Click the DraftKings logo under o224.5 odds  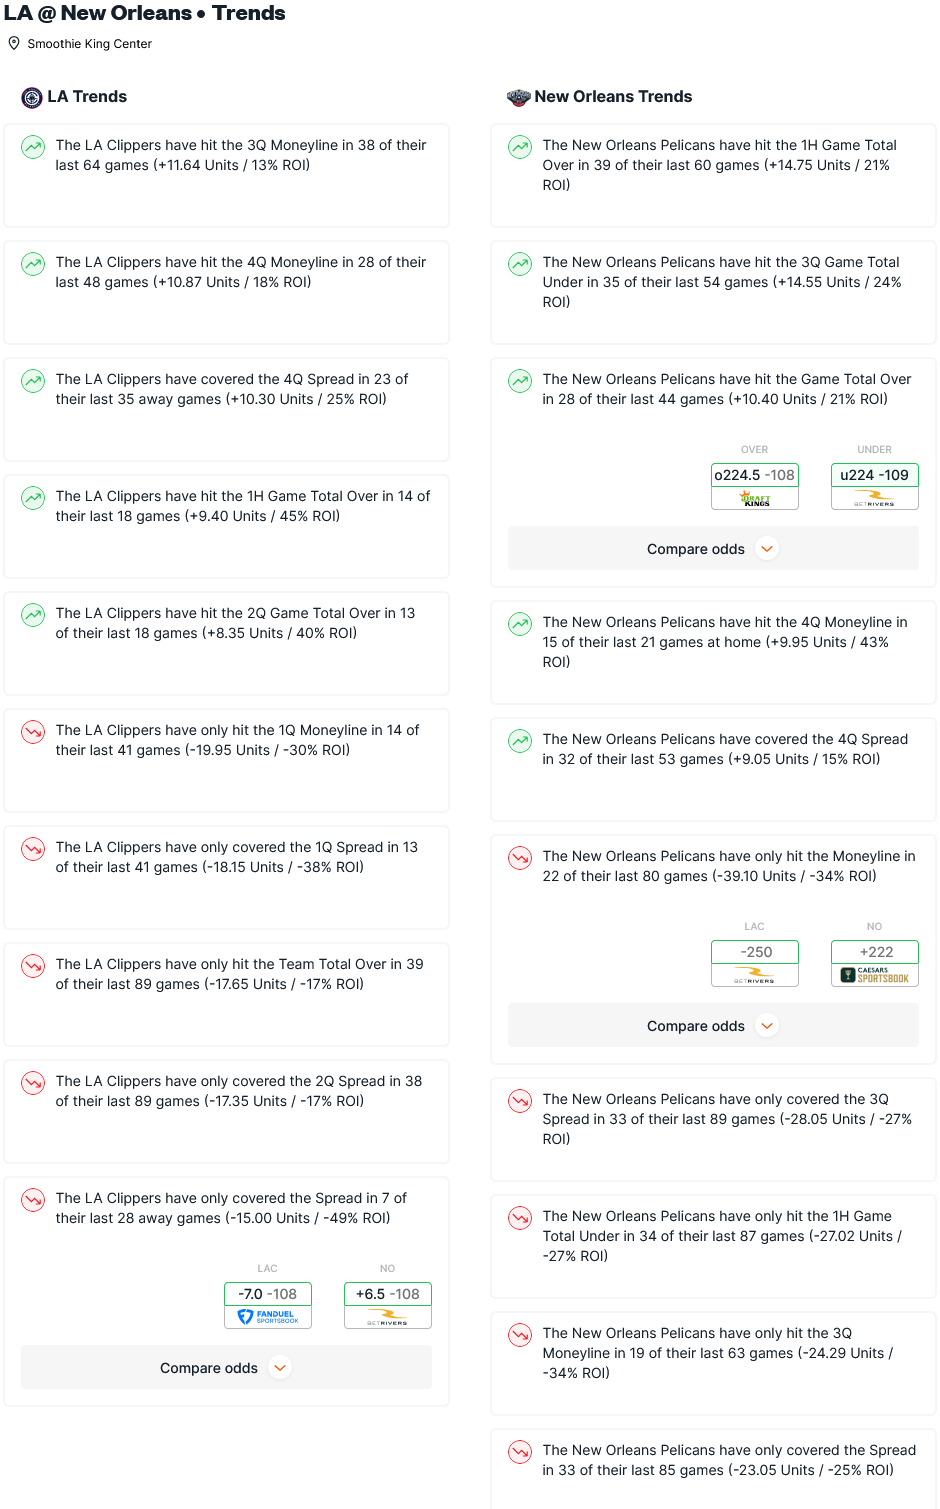(x=755, y=498)
